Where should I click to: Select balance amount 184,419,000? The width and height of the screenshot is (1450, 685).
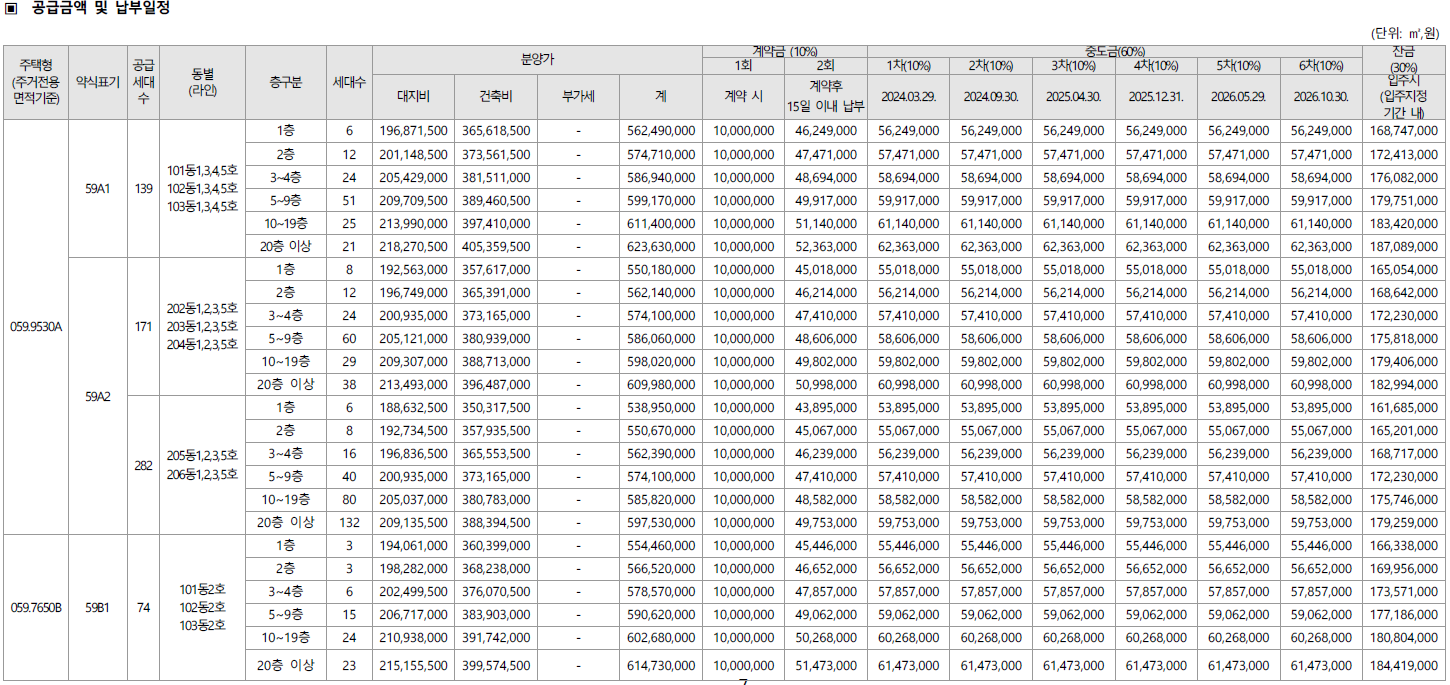click(1404, 665)
